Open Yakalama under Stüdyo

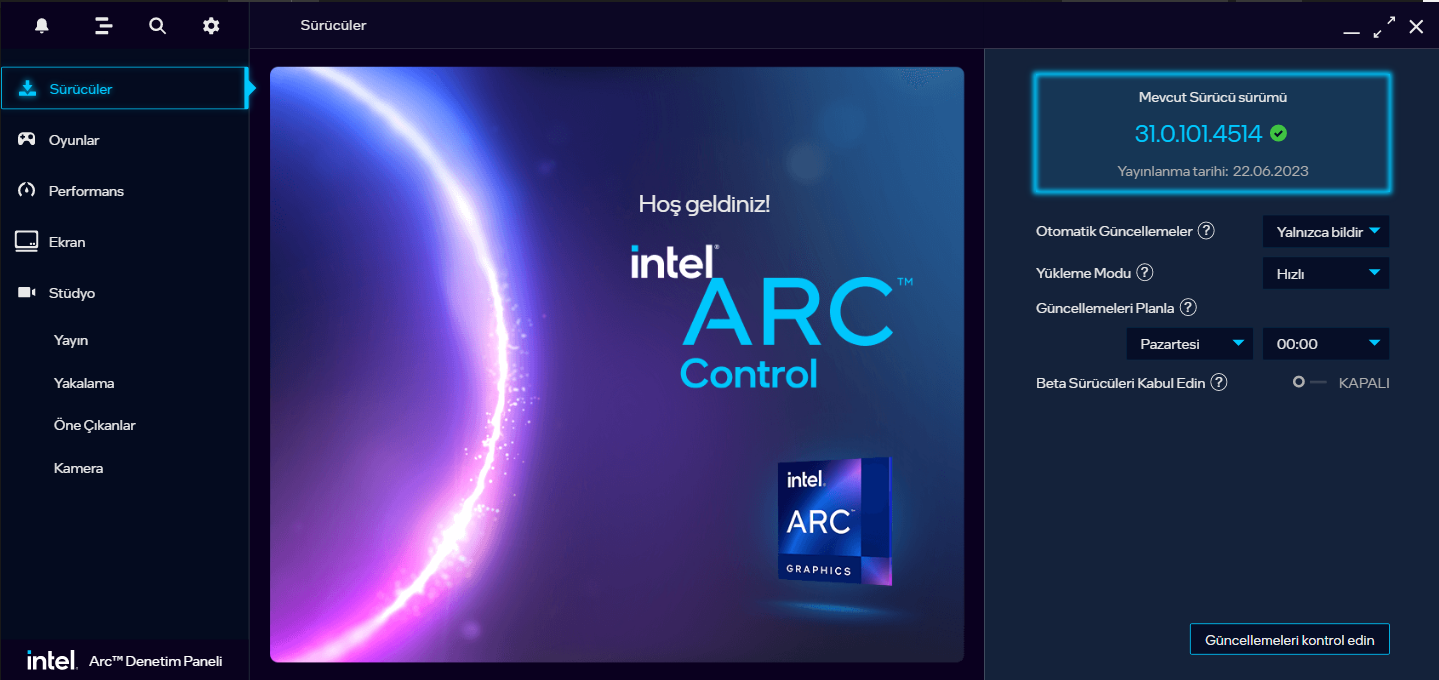(x=84, y=383)
